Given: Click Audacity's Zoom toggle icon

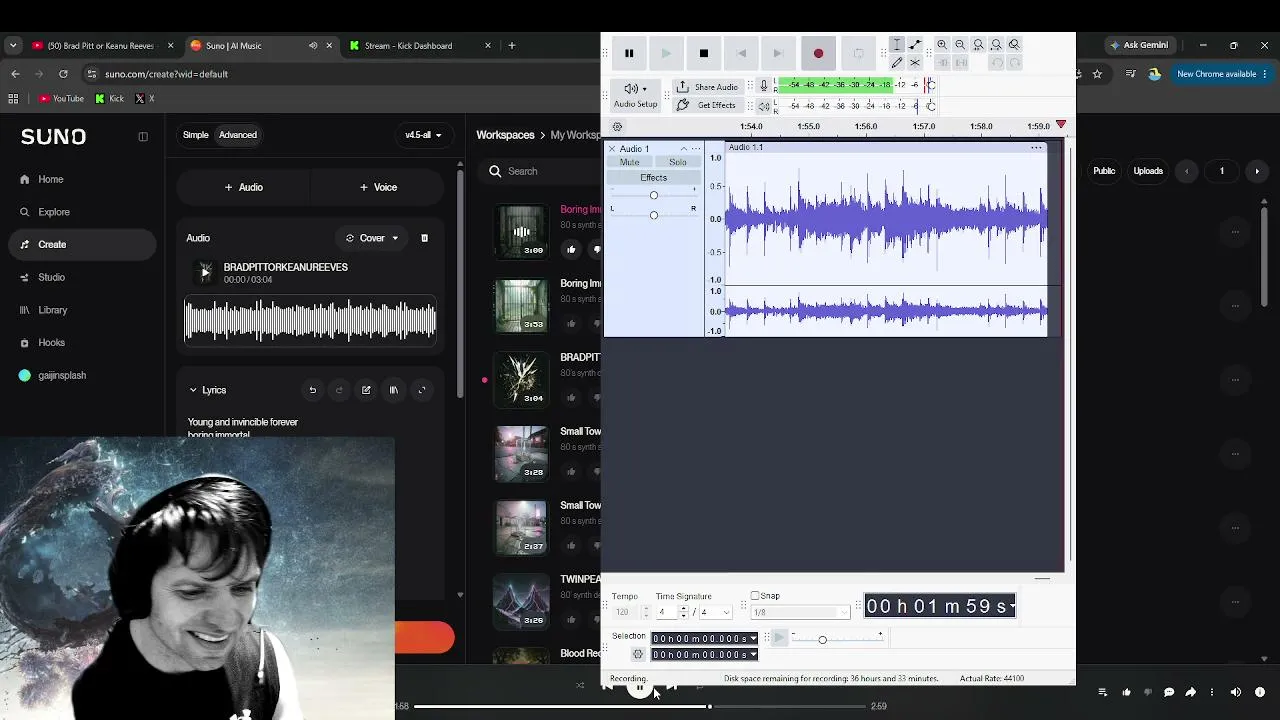Looking at the screenshot, I should pyautogui.click(x=1014, y=45).
